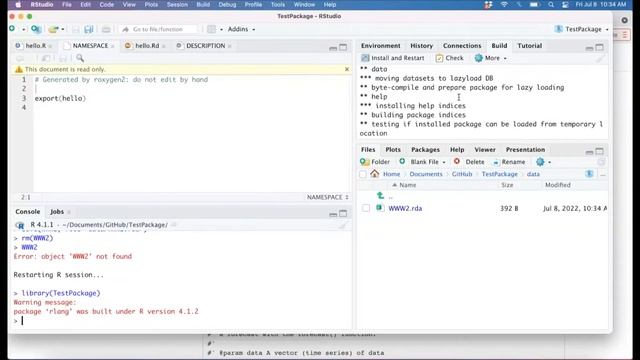Open the NAMESPACE file type selector
Image resolution: width=640 pixels, height=360 pixels.
[328, 197]
